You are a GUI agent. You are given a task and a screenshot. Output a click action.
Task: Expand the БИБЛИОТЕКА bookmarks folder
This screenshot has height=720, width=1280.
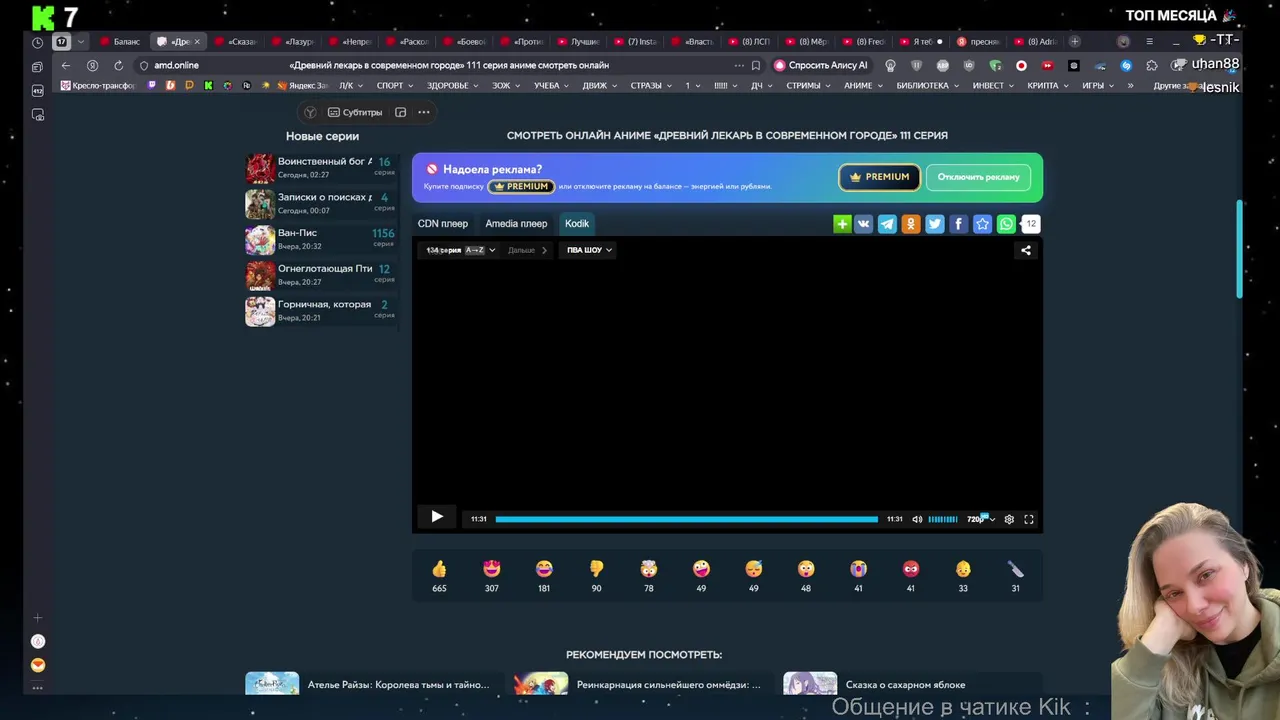coord(927,86)
